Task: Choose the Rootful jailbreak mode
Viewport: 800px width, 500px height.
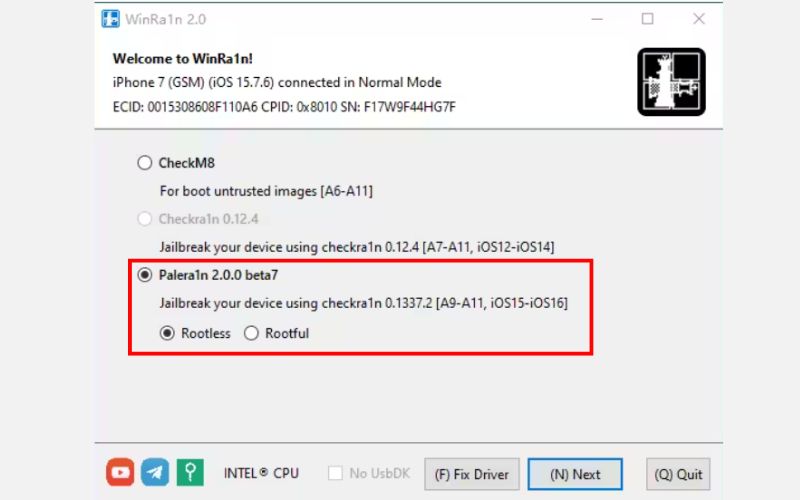Action: pos(251,333)
